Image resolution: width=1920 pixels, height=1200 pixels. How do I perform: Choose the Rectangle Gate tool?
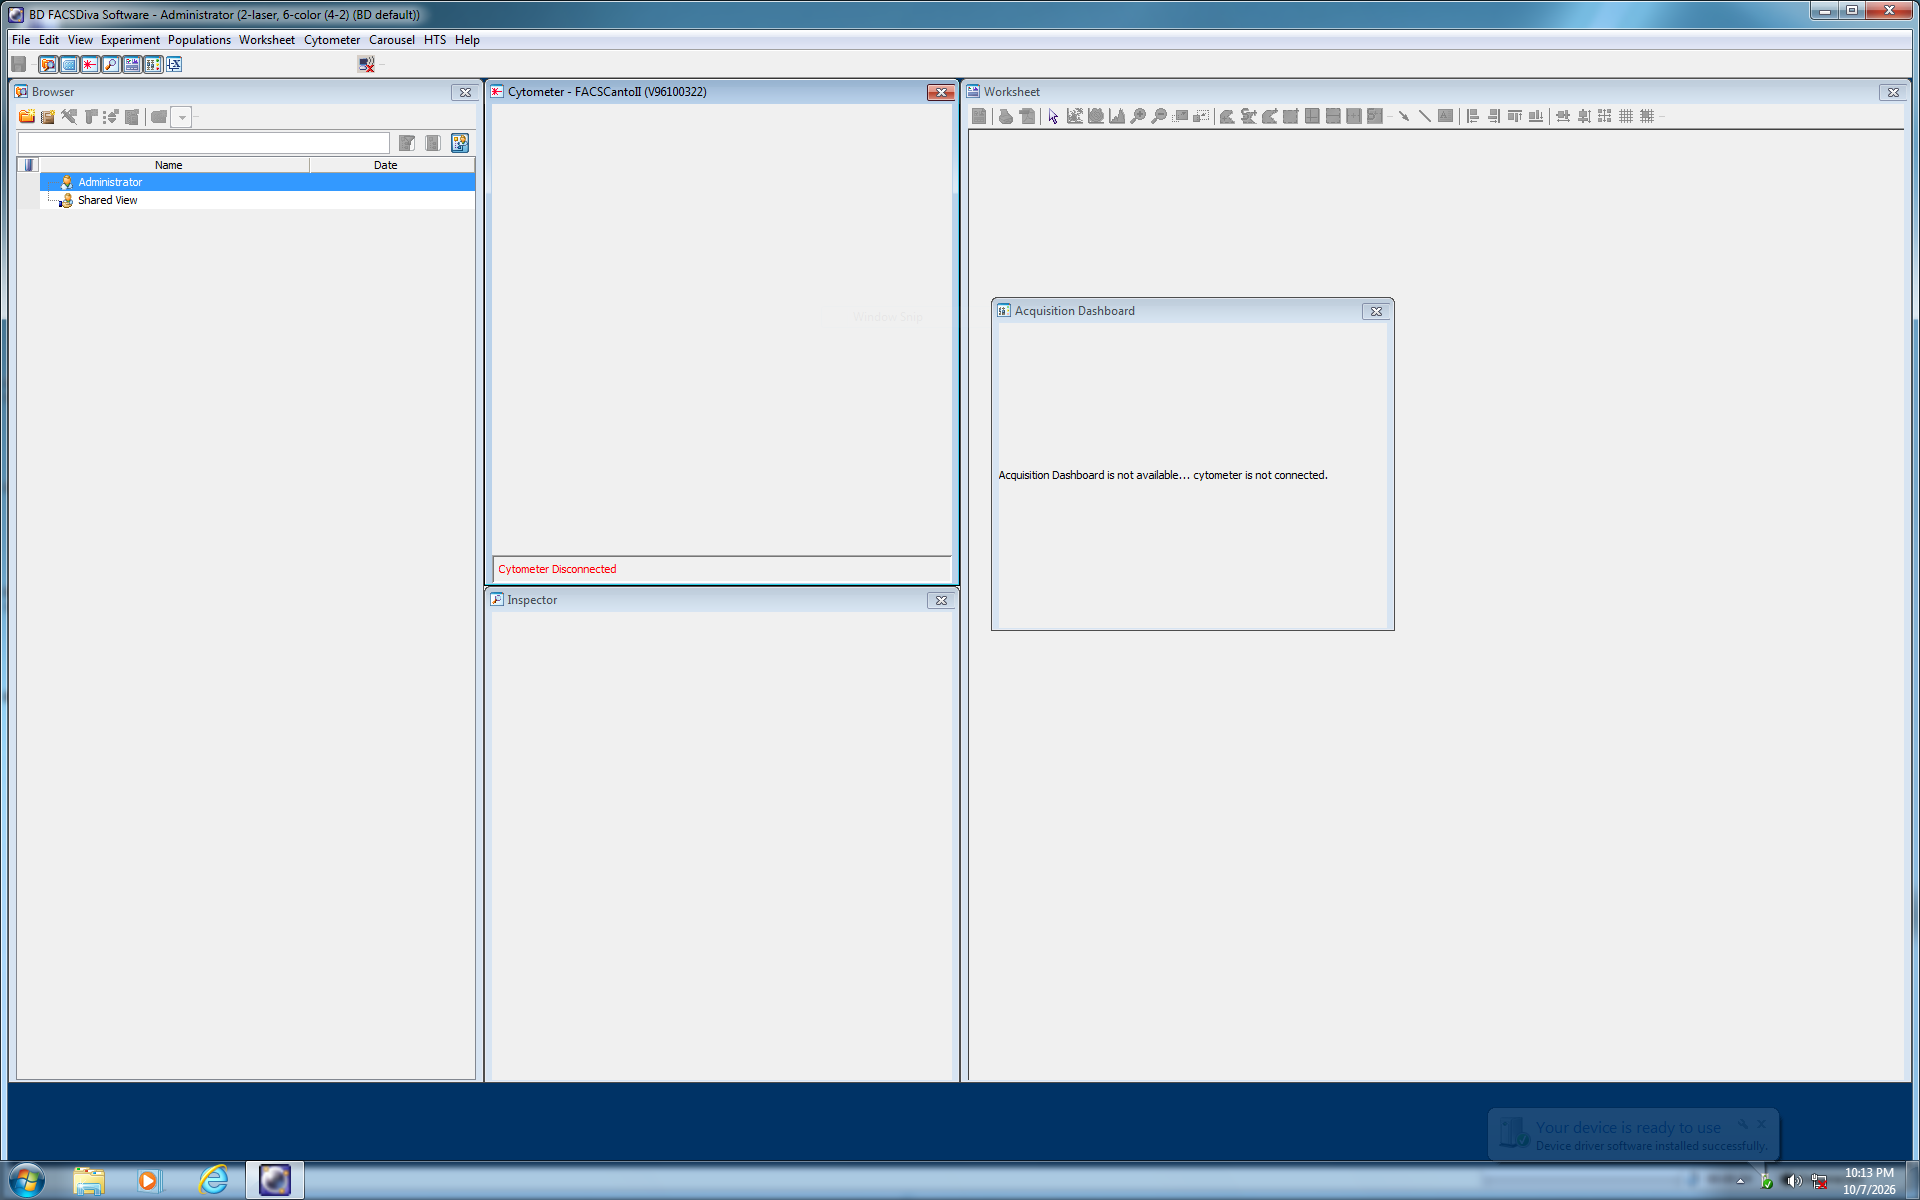click(1291, 117)
